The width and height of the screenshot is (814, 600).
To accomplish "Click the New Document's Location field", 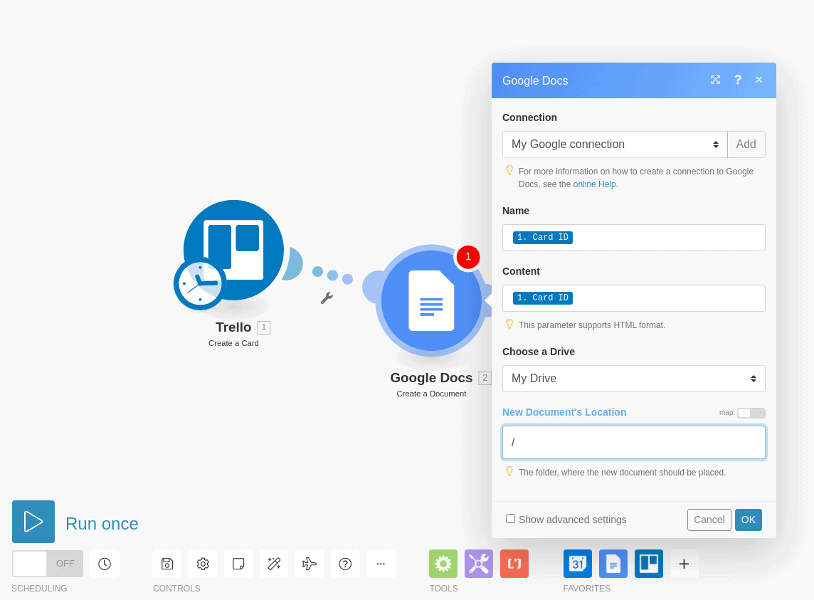I will click(634, 442).
